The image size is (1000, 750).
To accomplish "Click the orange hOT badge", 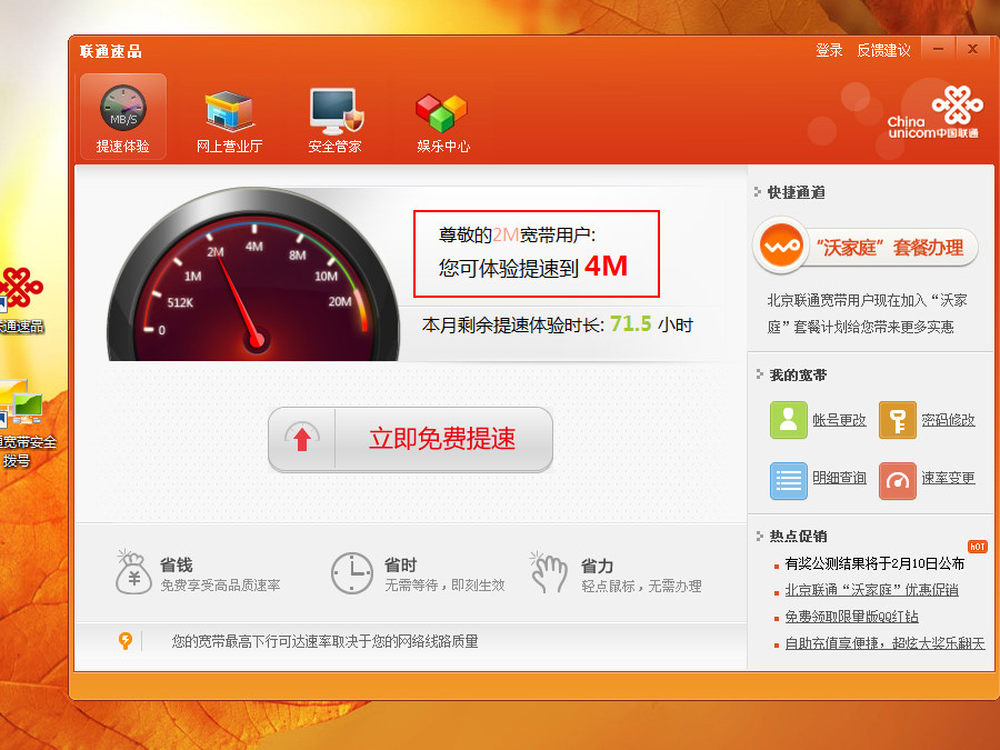I will [977, 547].
